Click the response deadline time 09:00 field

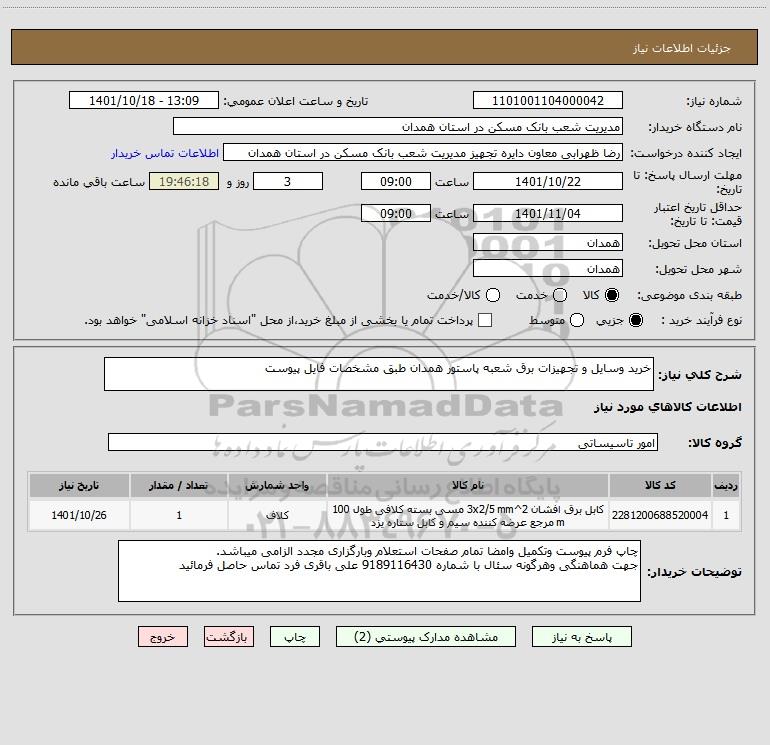click(396, 181)
